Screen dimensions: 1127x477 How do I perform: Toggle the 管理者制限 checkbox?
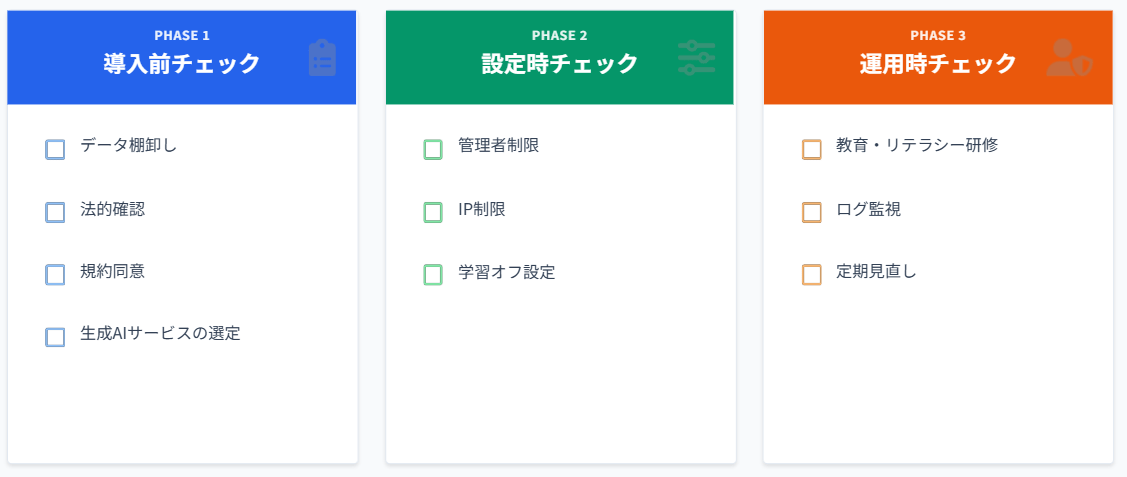[x=433, y=149]
